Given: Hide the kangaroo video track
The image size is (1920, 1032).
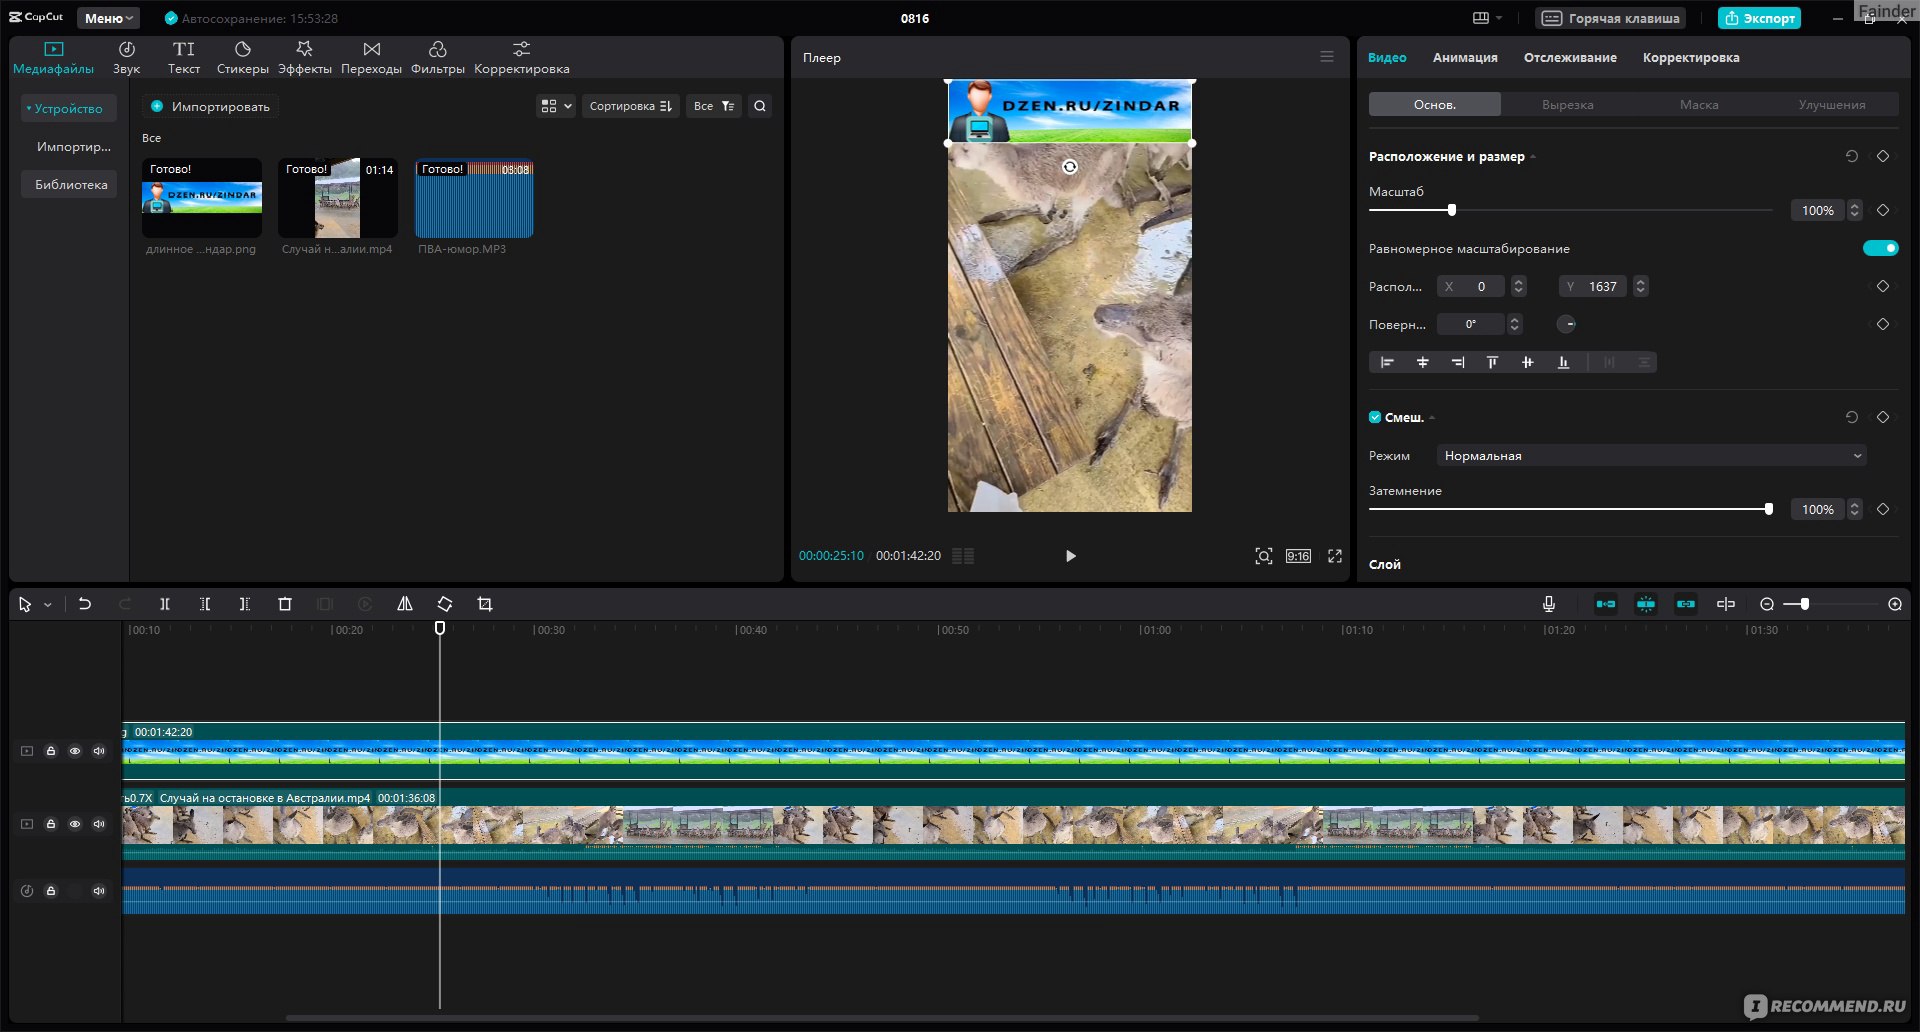Looking at the screenshot, I should [75, 824].
